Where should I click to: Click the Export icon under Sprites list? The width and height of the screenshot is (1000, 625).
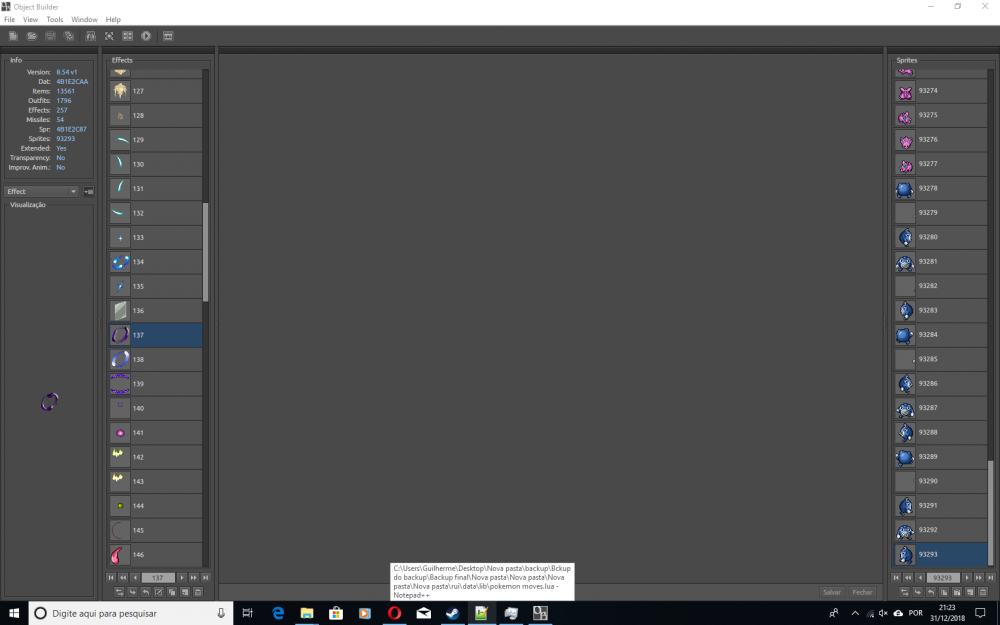click(x=930, y=592)
